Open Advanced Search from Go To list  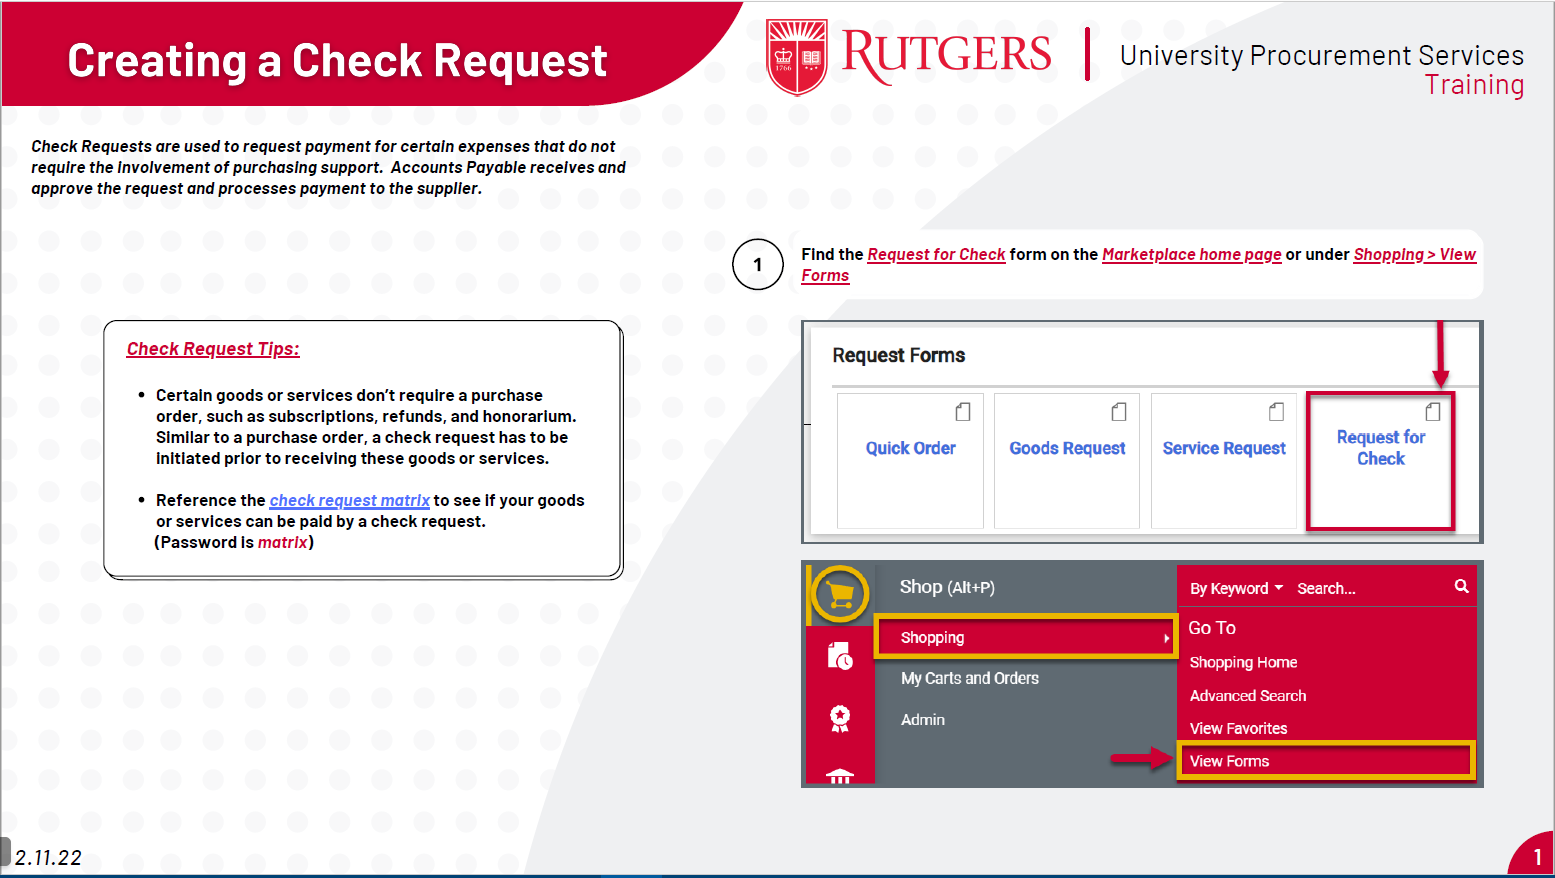1247,696
